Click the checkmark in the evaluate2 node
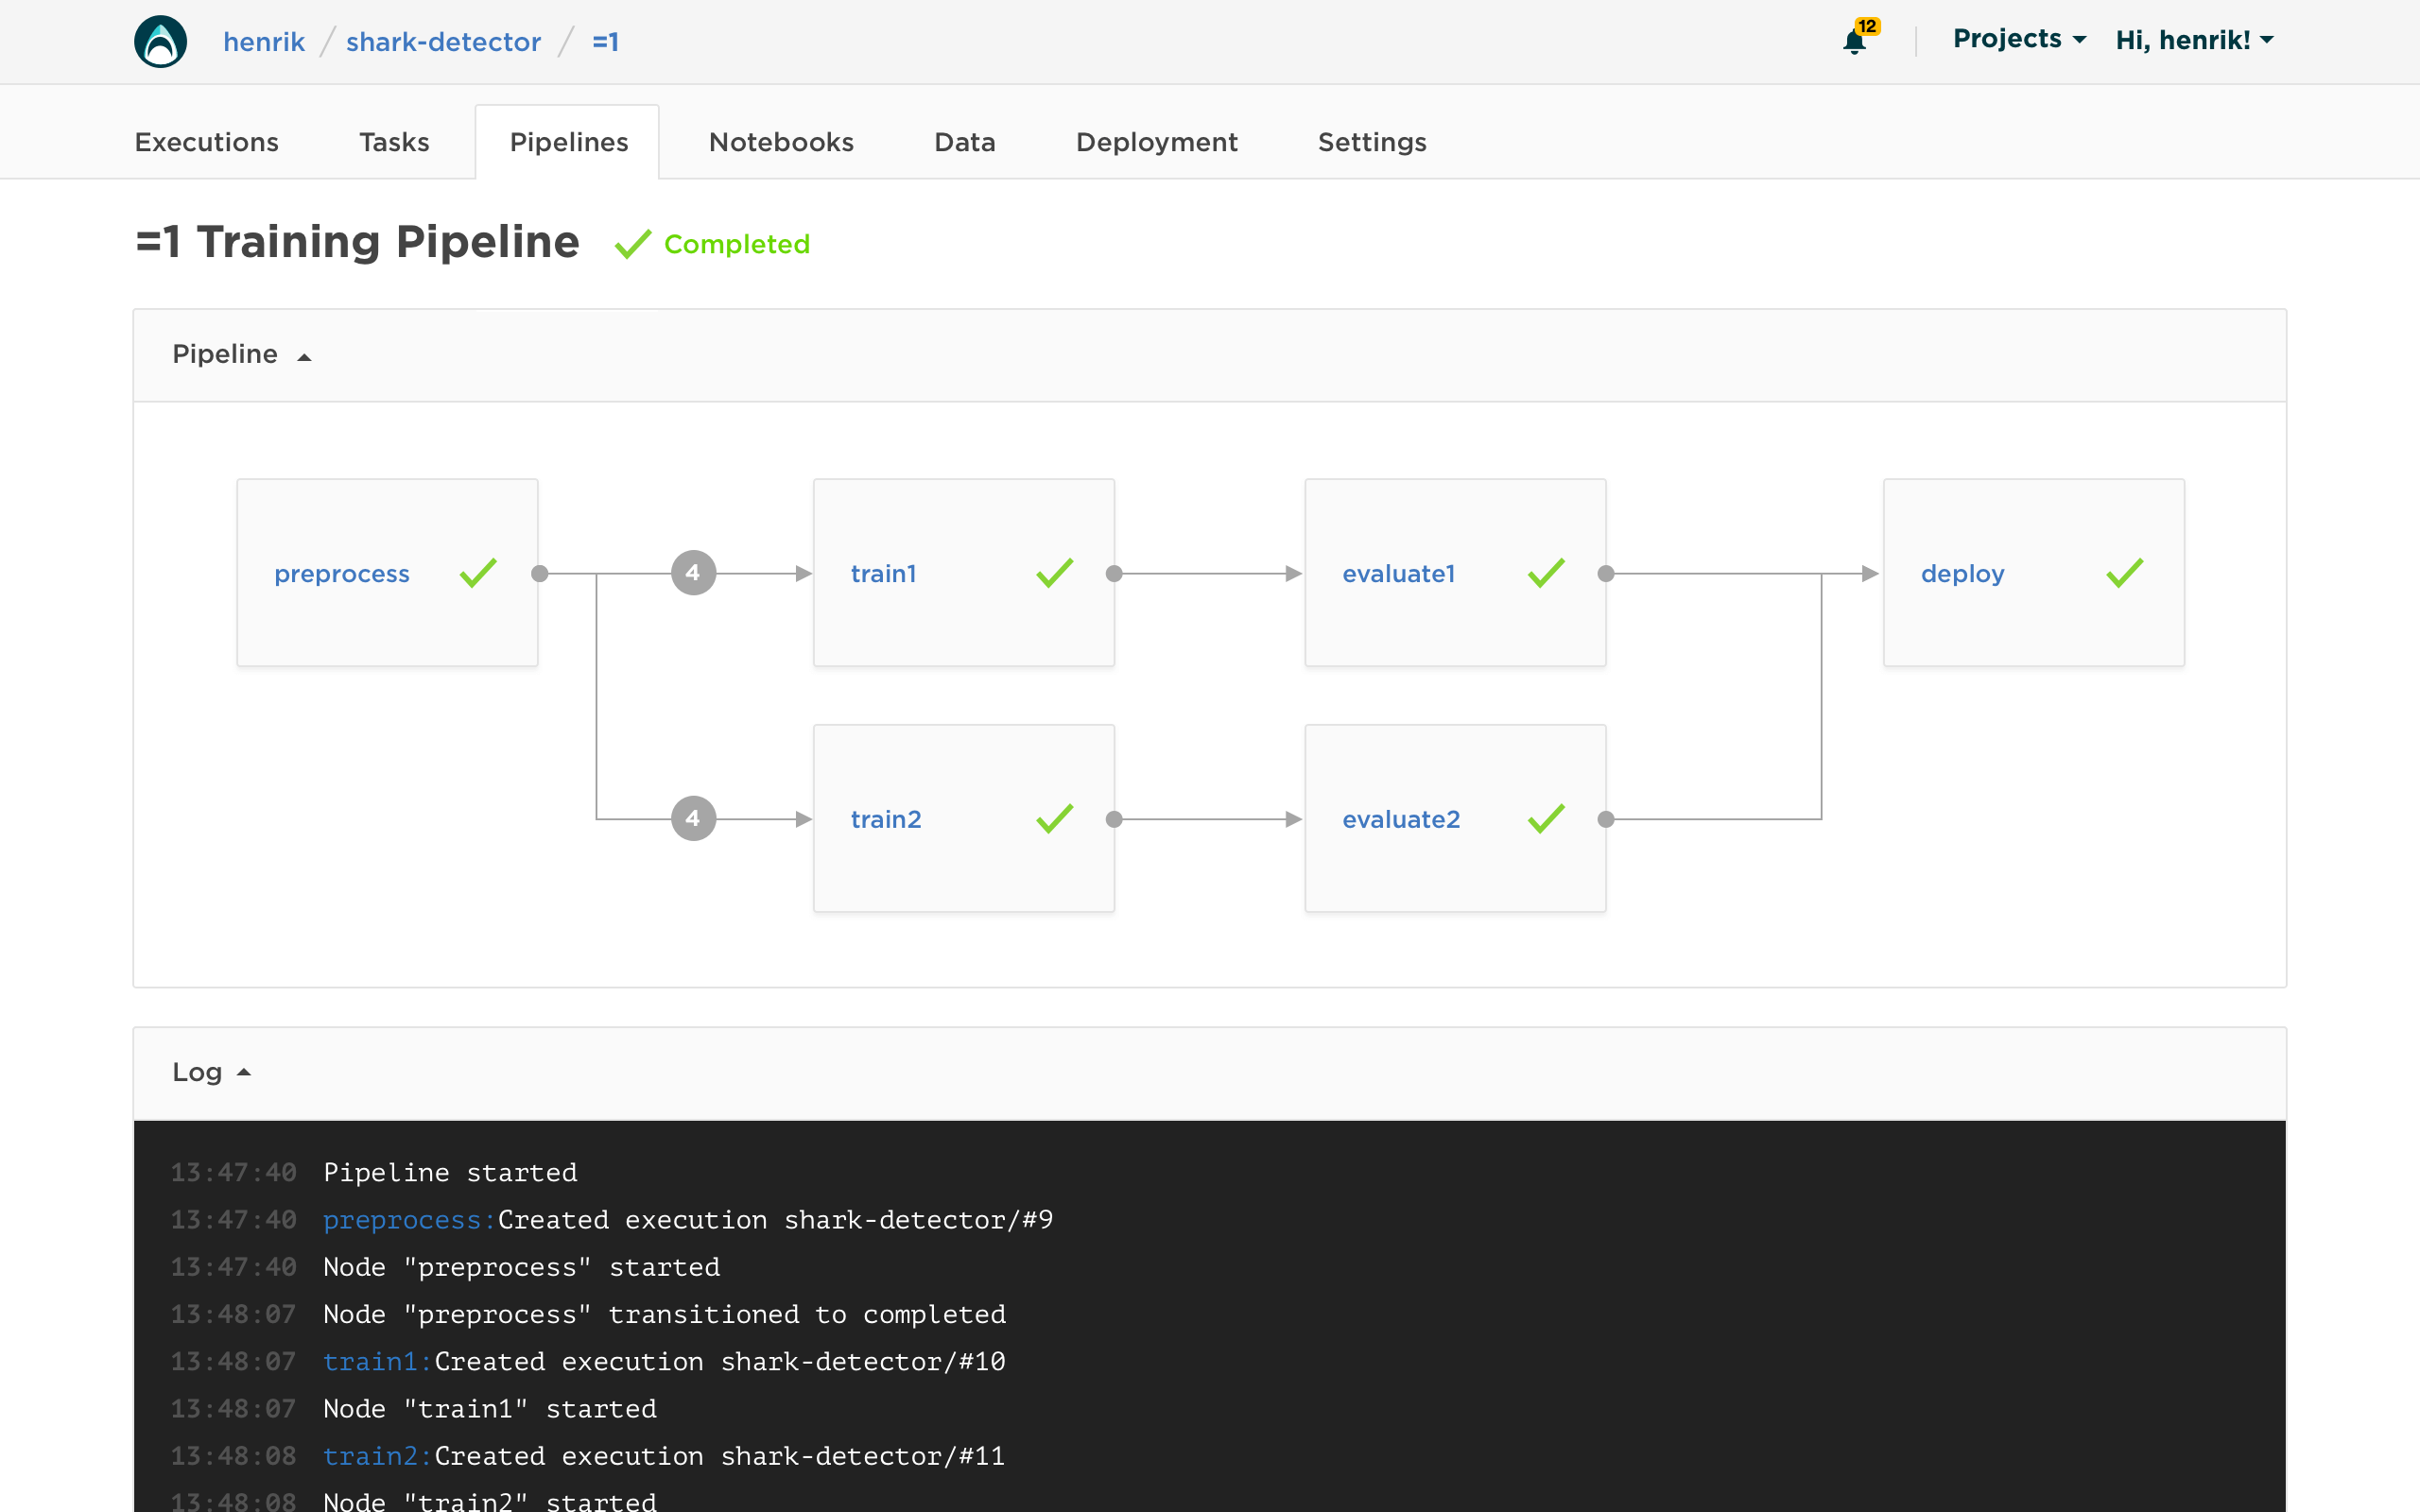The height and width of the screenshot is (1512, 2420). (1546, 819)
